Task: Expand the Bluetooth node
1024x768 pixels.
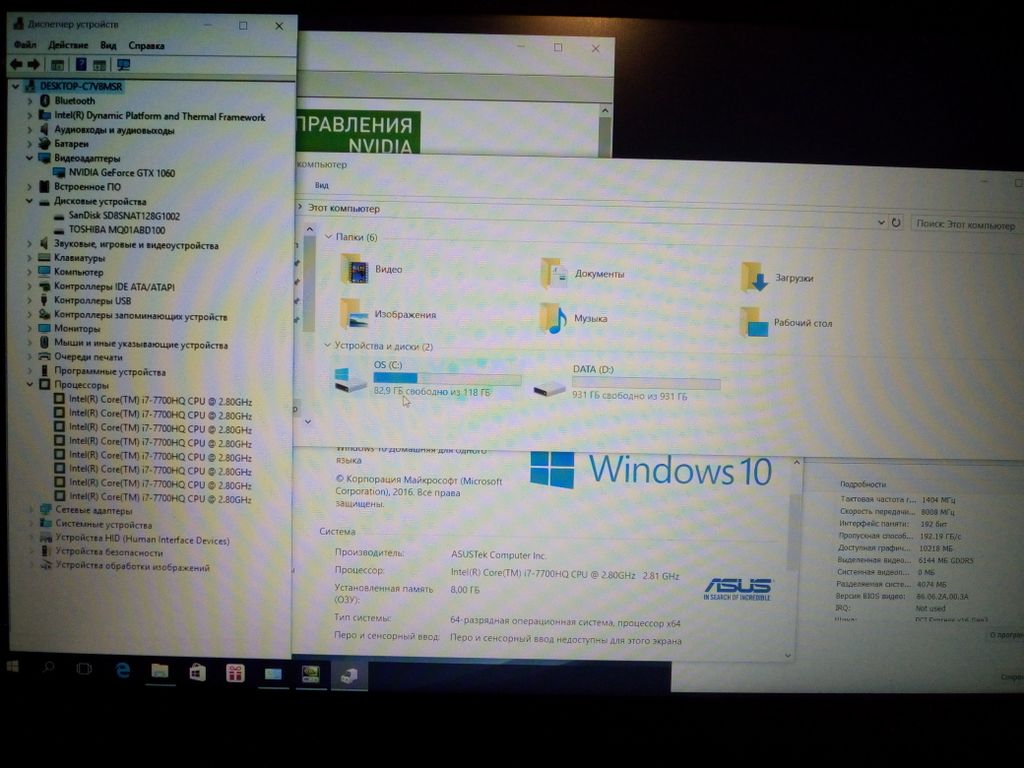Action: tap(30, 101)
